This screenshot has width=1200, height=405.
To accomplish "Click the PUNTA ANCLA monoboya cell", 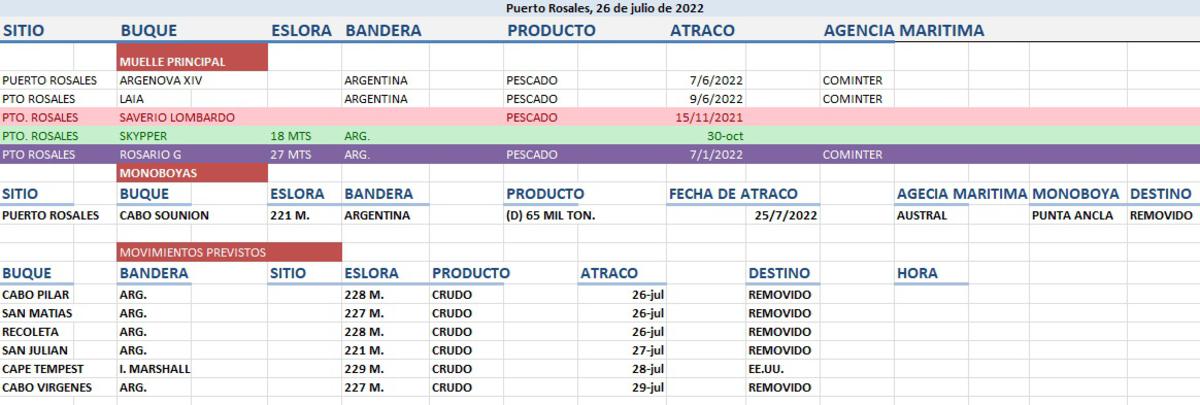I will [x=1078, y=215].
